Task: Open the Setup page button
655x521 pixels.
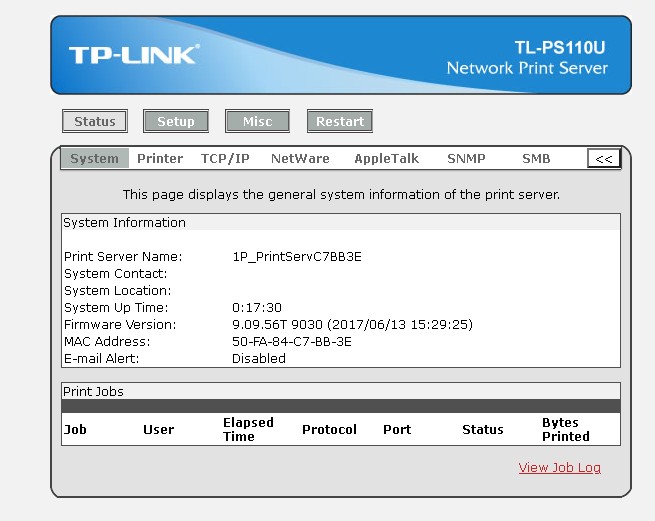Action: click(x=176, y=121)
